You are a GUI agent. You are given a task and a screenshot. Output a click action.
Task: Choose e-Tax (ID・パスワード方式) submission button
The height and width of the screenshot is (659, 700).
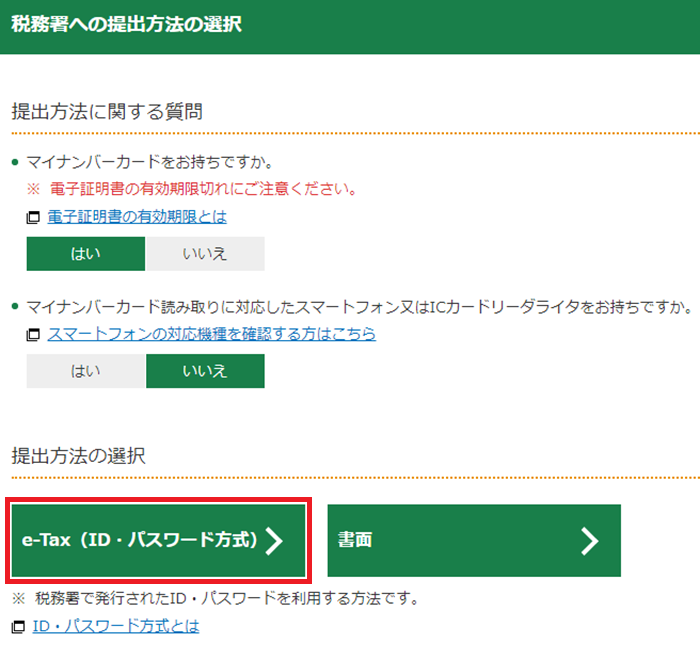click(158, 540)
